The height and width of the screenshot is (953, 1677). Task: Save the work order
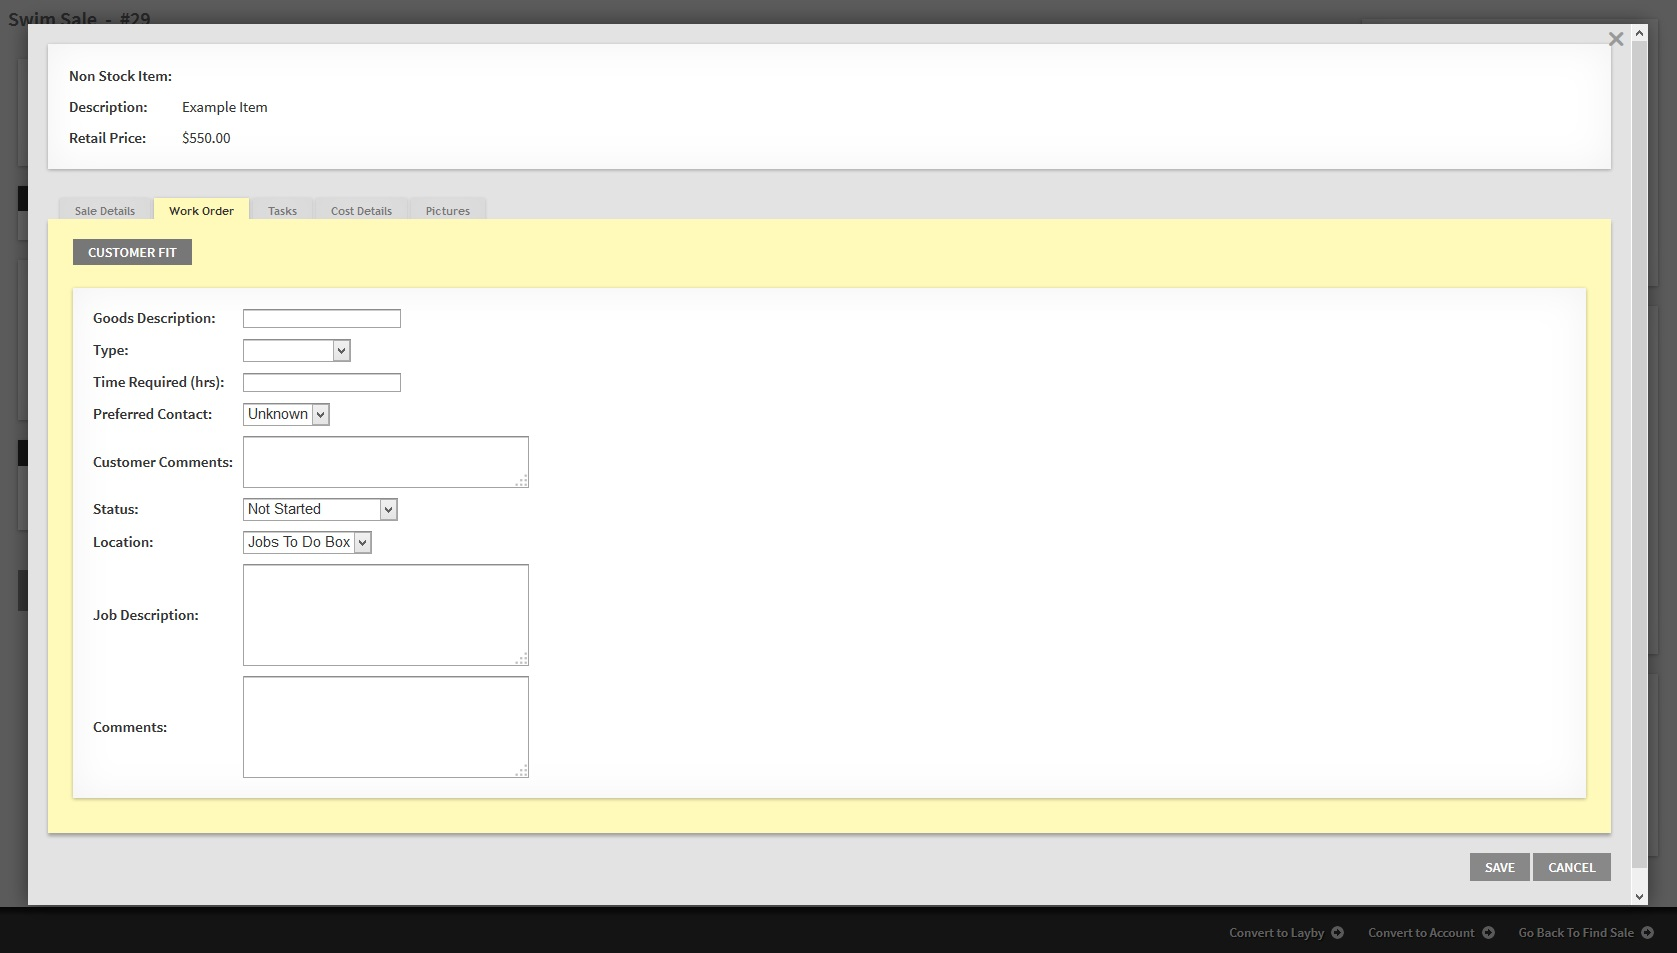(1499, 868)
